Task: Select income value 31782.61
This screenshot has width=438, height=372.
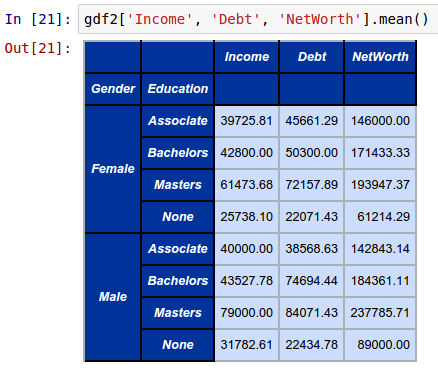Action: point(247,345)
